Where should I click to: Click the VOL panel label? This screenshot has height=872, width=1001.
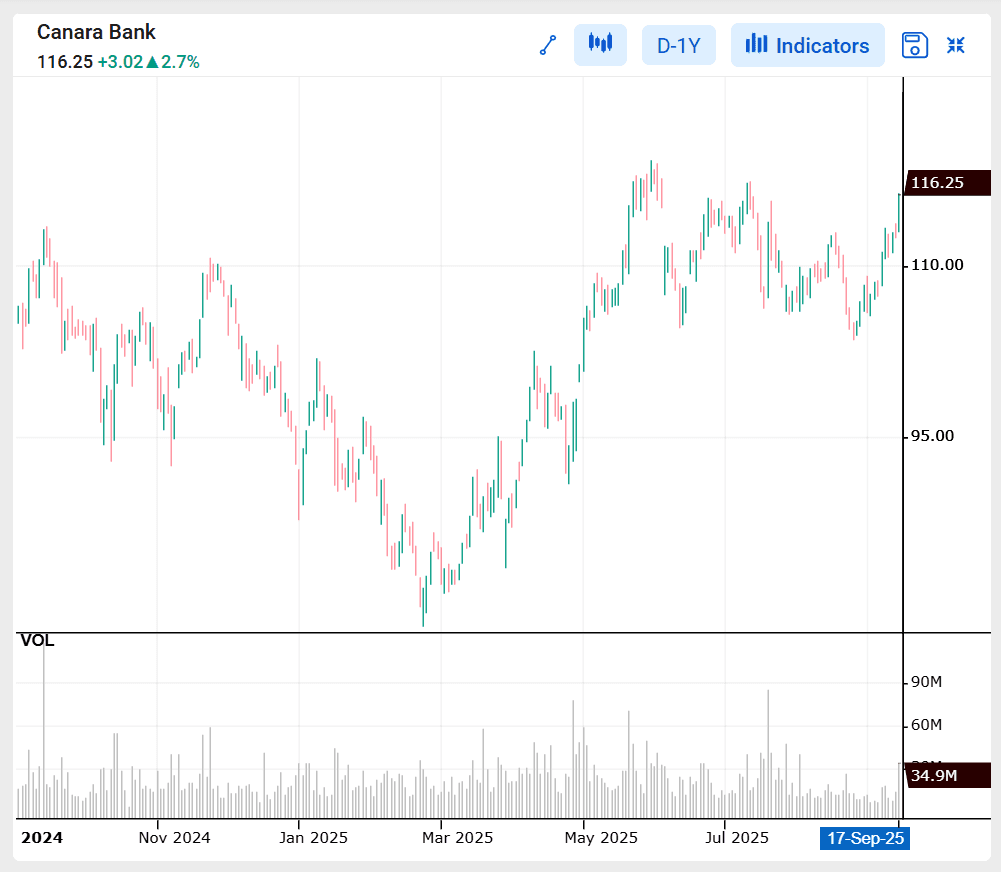coord(37,640)
